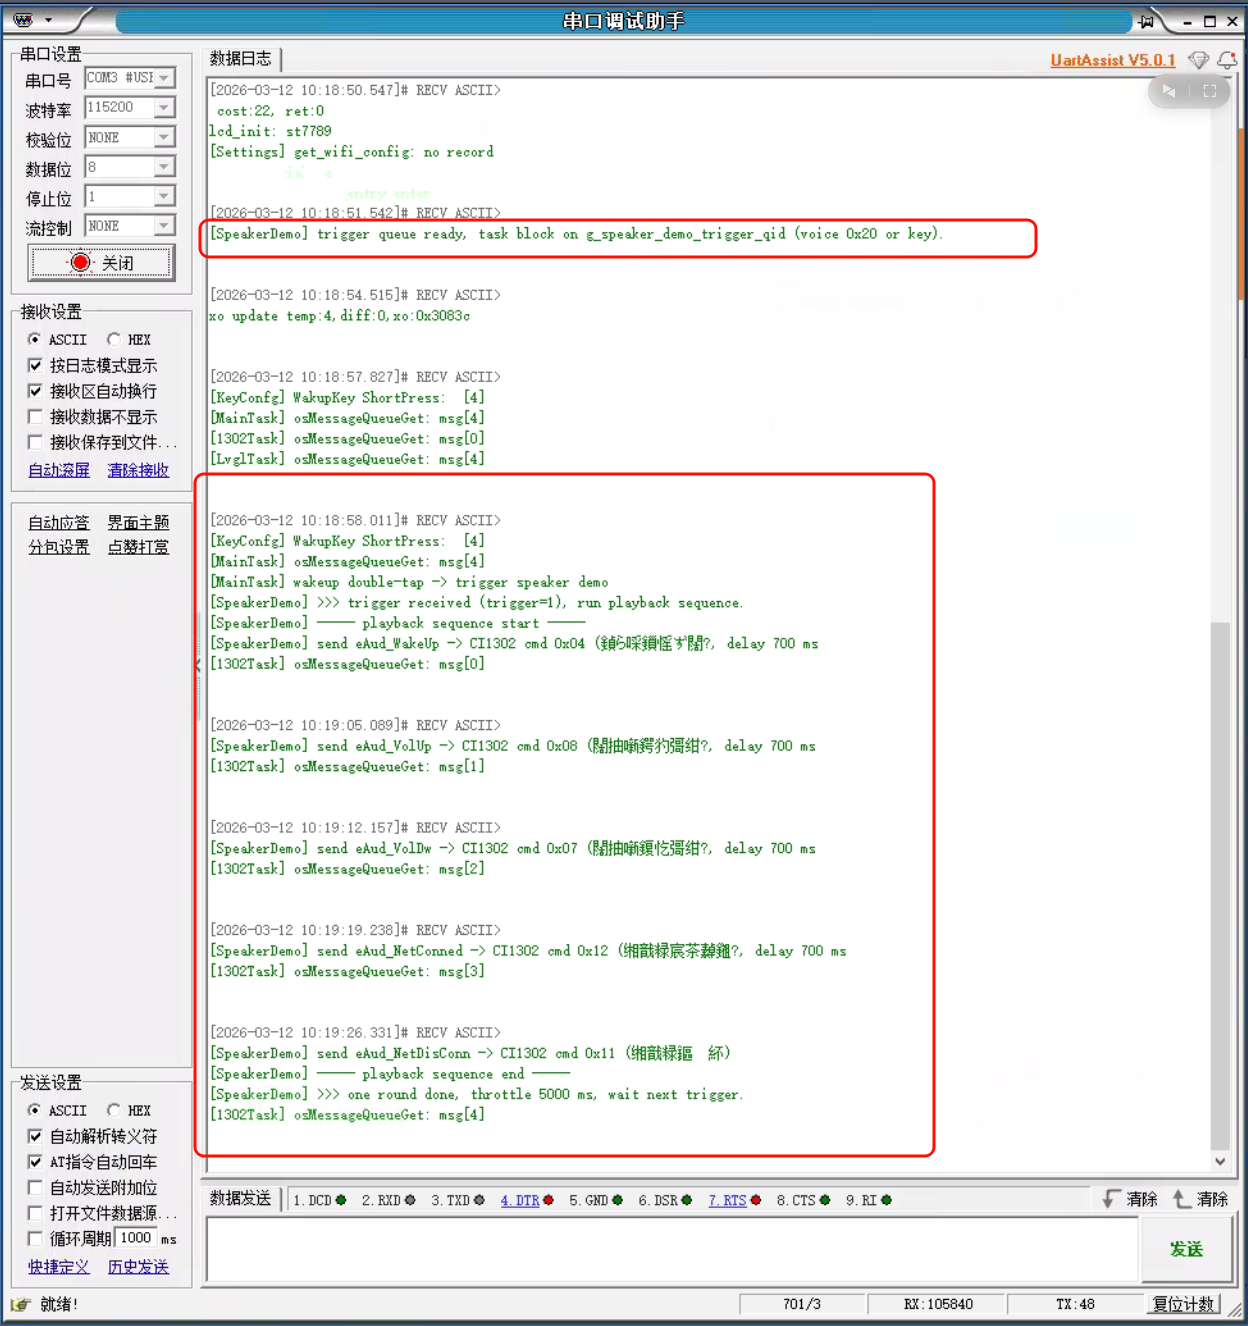This screenshot has width=1248, height=1326.
Task: Click the red port status indicator on 关闭 button
Action: coord(80,262)
